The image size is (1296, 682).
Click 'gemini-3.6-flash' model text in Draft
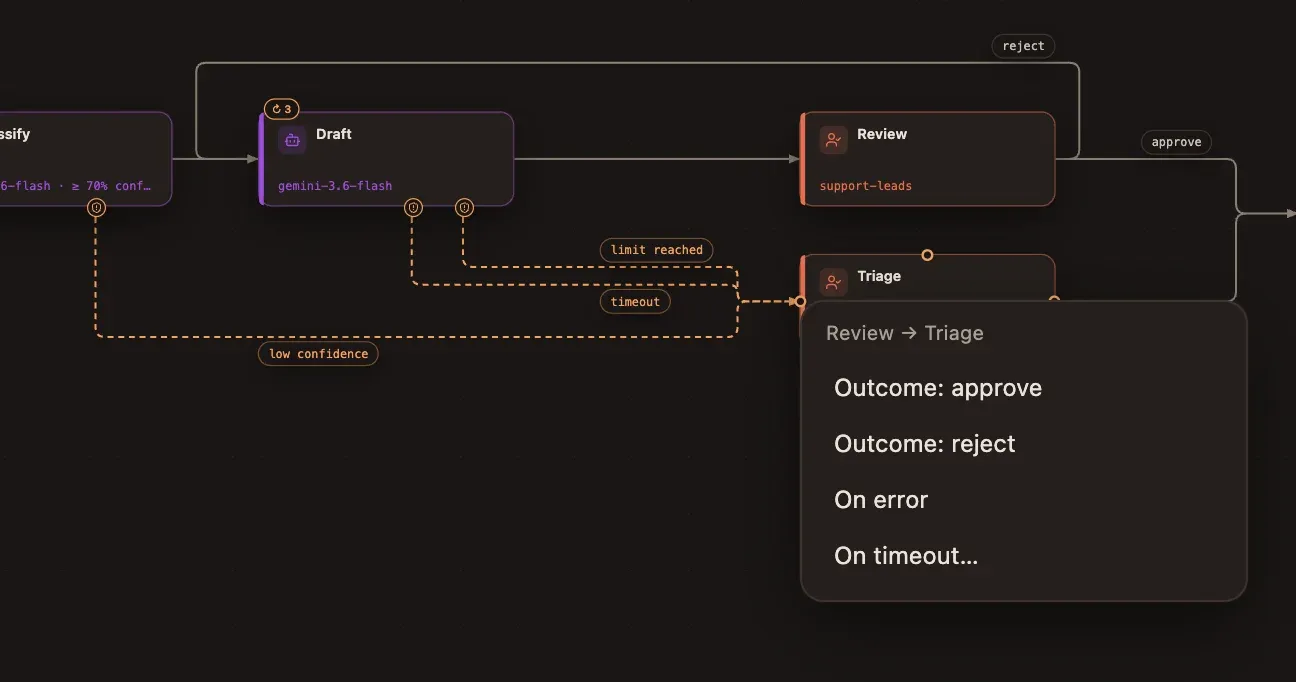tap(335, 186)
